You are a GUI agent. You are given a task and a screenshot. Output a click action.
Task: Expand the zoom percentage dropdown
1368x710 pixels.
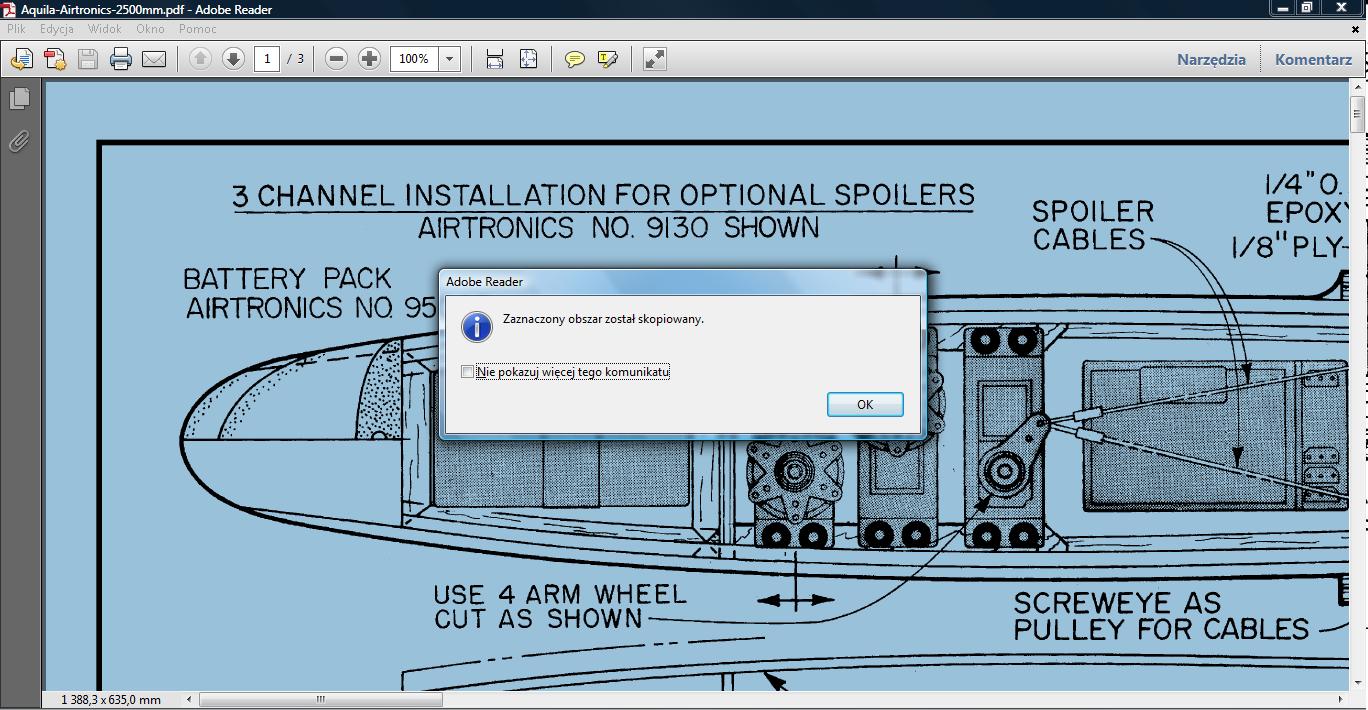(450, 59)
